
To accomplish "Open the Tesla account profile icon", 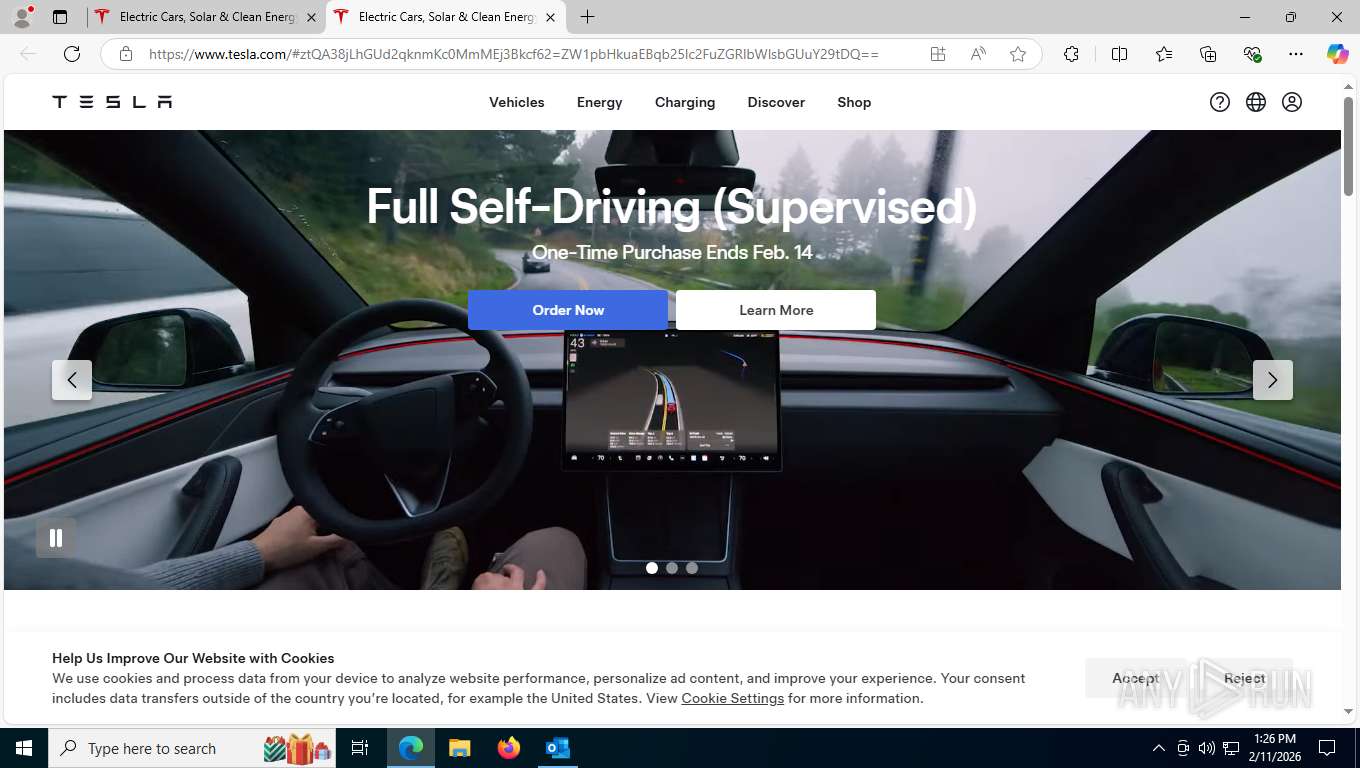I will 1292,102.
